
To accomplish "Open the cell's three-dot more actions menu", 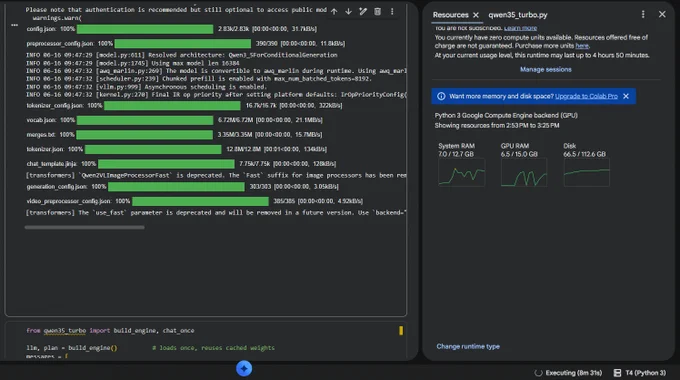I will (392, 12).
